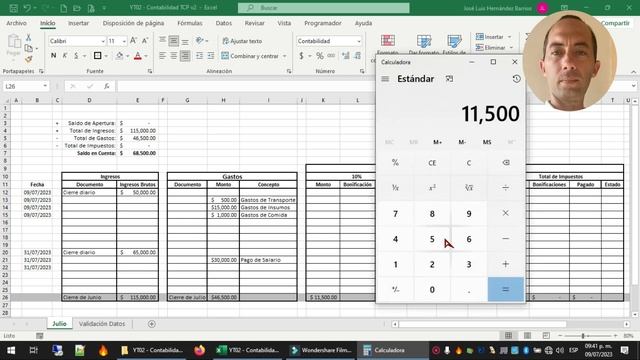
Task: Click the fill color bucket icon
Action: [120, 56]
